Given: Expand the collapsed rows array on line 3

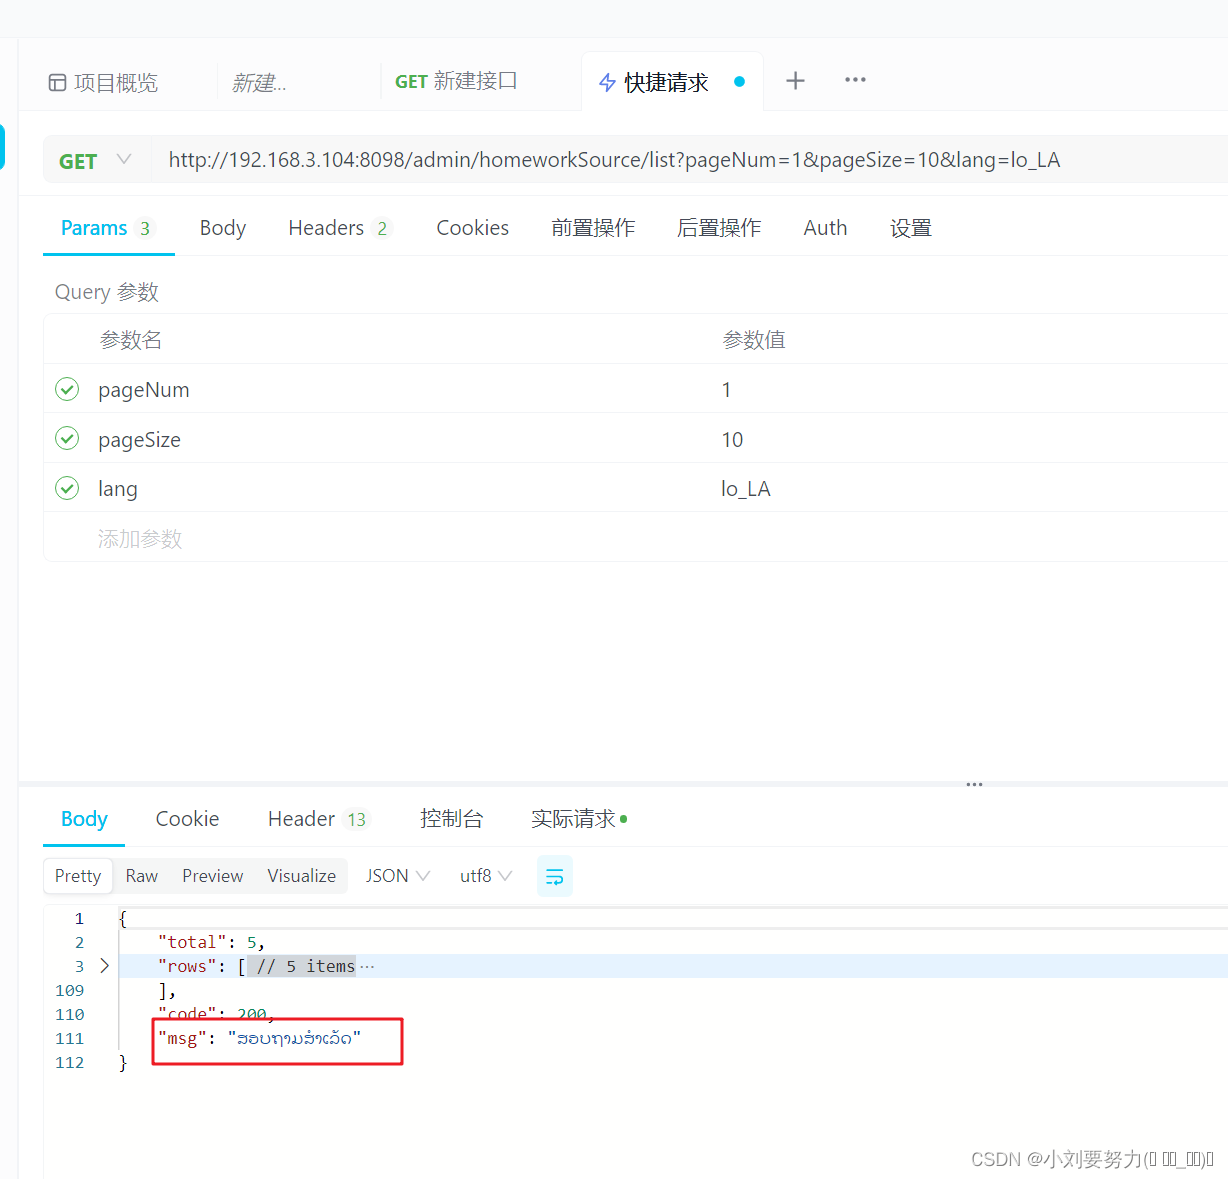Looking at the screenshot, I should tap(104, 966).
